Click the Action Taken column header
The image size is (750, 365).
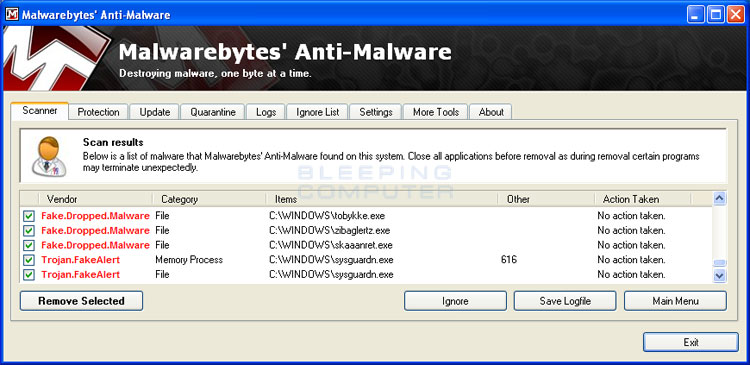click(x=643, y=199)
